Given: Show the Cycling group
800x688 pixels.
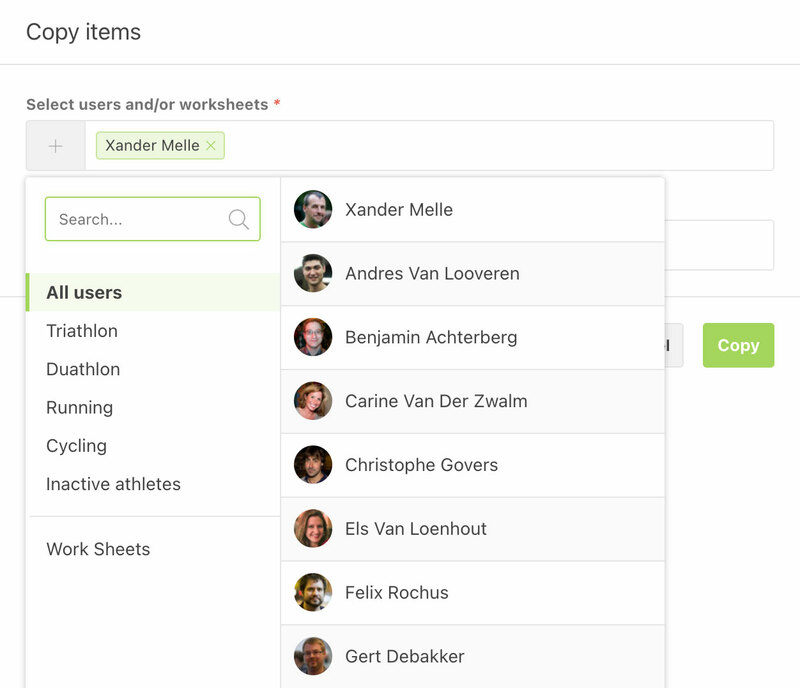Looking at the screenshot, I should click(x=76, y=446).
